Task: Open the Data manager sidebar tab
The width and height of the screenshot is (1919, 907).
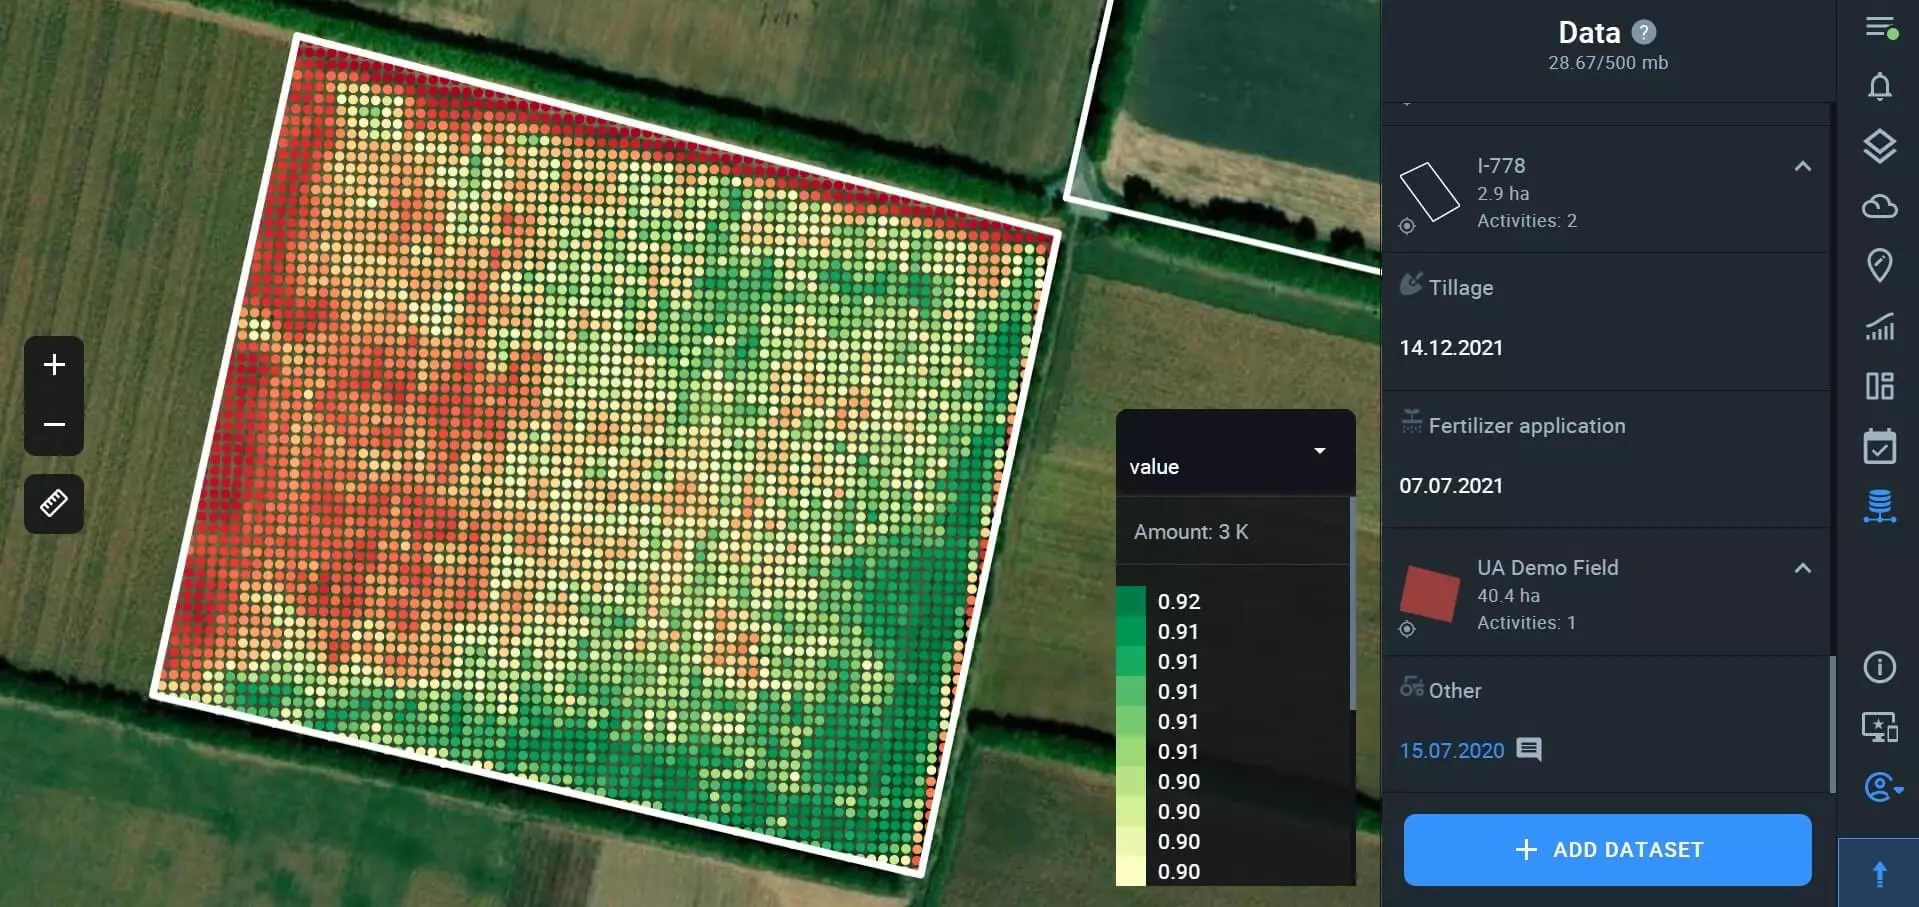Action: 1879,506
